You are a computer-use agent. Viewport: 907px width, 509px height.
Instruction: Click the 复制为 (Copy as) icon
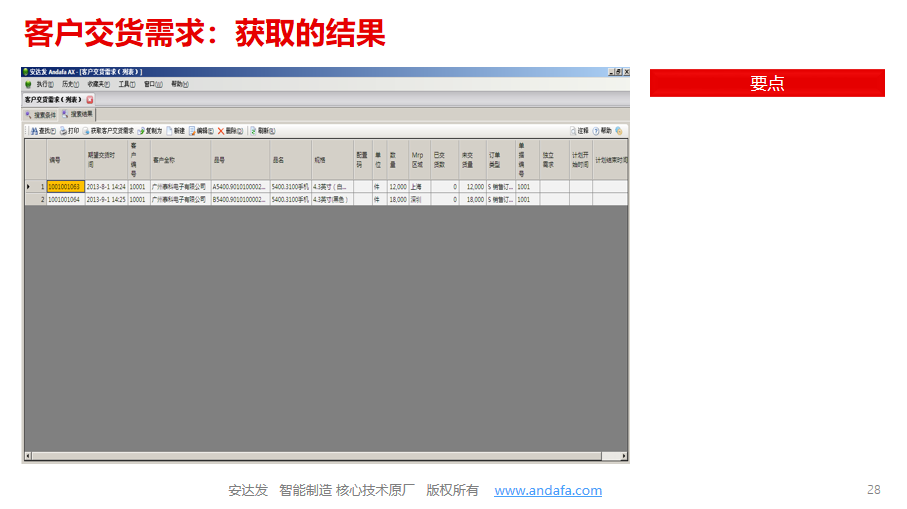tap(142, 131)
